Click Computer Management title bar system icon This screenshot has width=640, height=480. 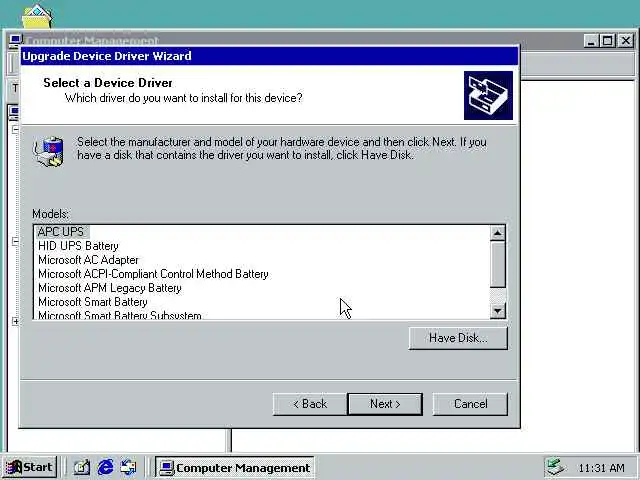15,40
